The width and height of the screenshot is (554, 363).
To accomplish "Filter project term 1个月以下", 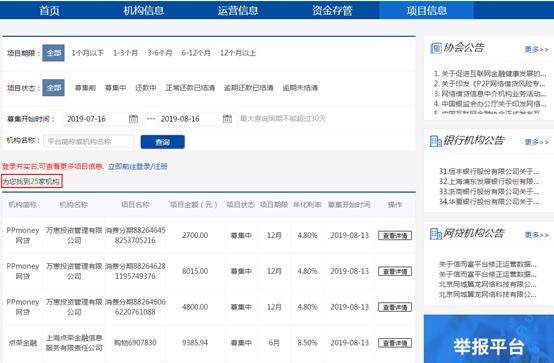I will [x=88, y=53].
